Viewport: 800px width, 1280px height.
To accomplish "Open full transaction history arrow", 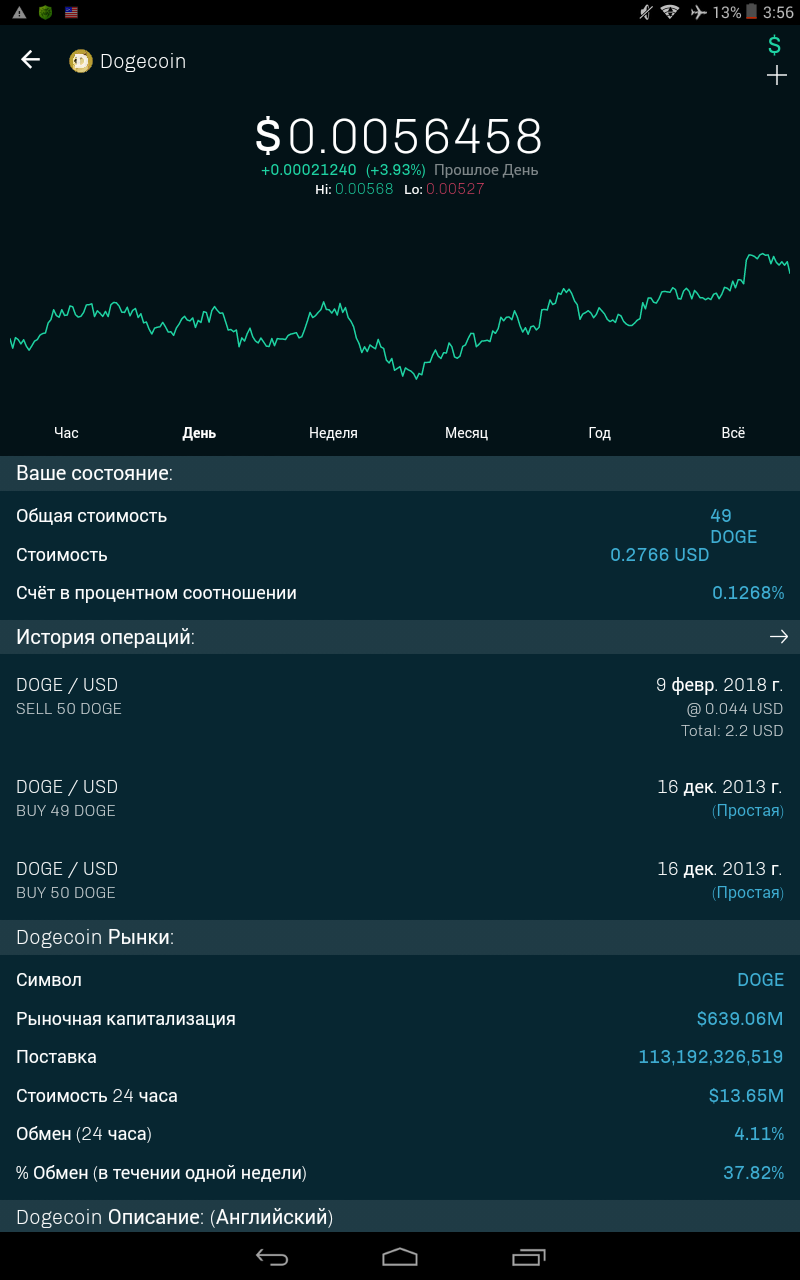I will (779, 637).
